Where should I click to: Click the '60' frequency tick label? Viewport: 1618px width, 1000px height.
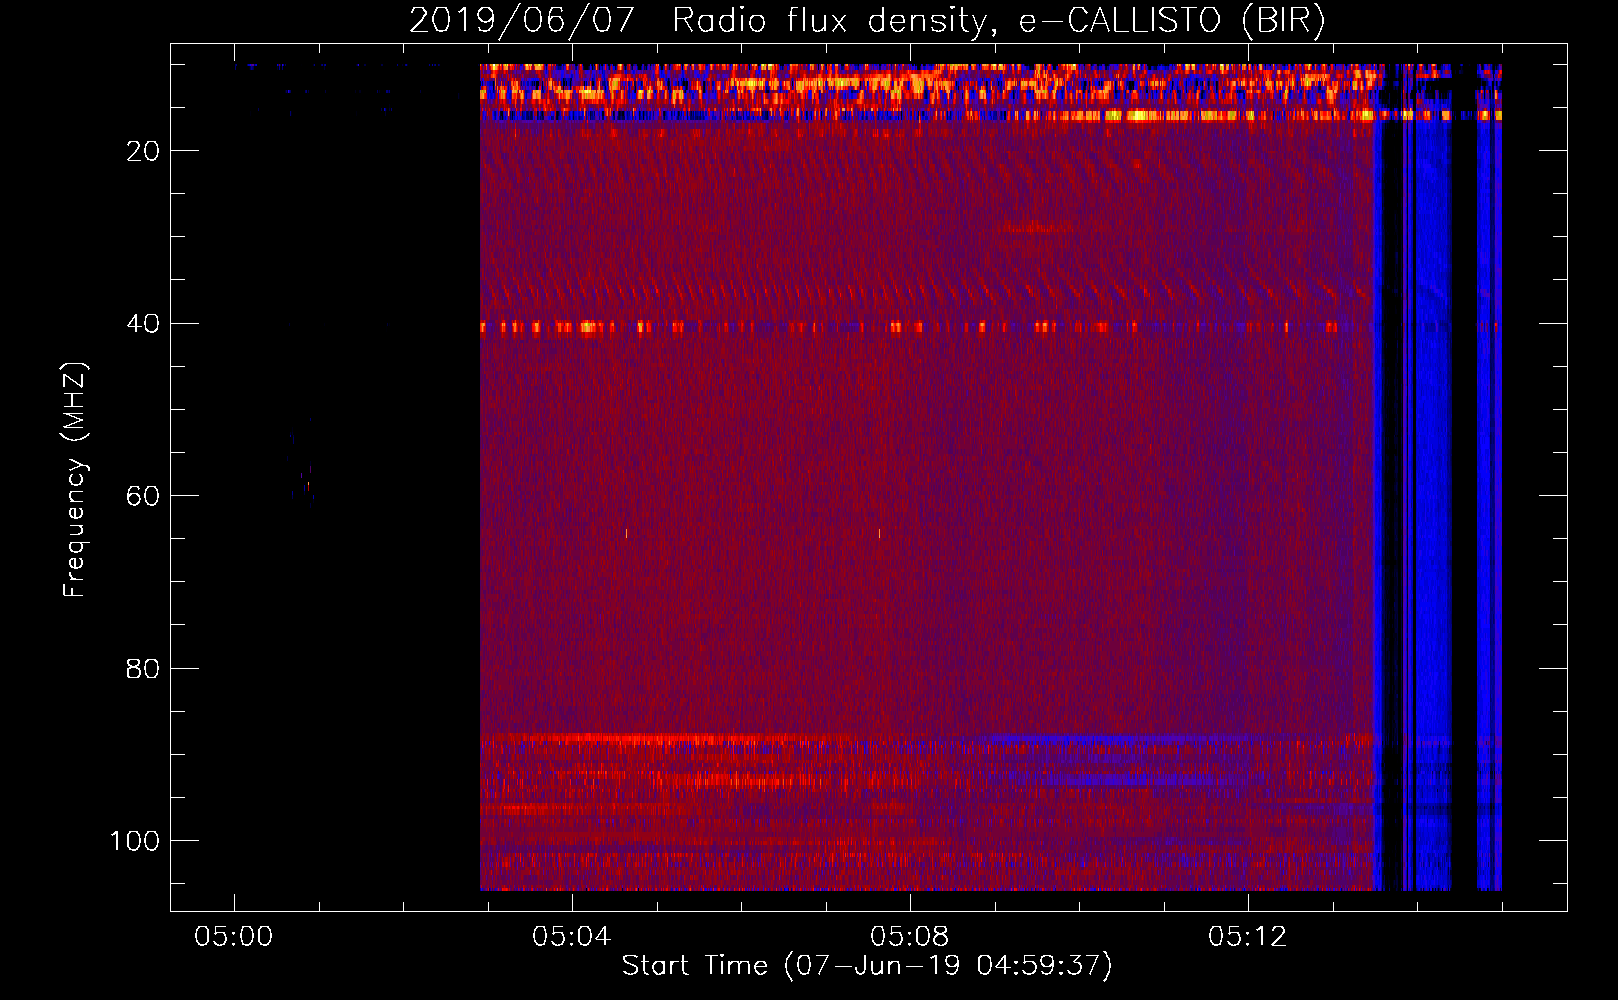click(x=143, y=496)
